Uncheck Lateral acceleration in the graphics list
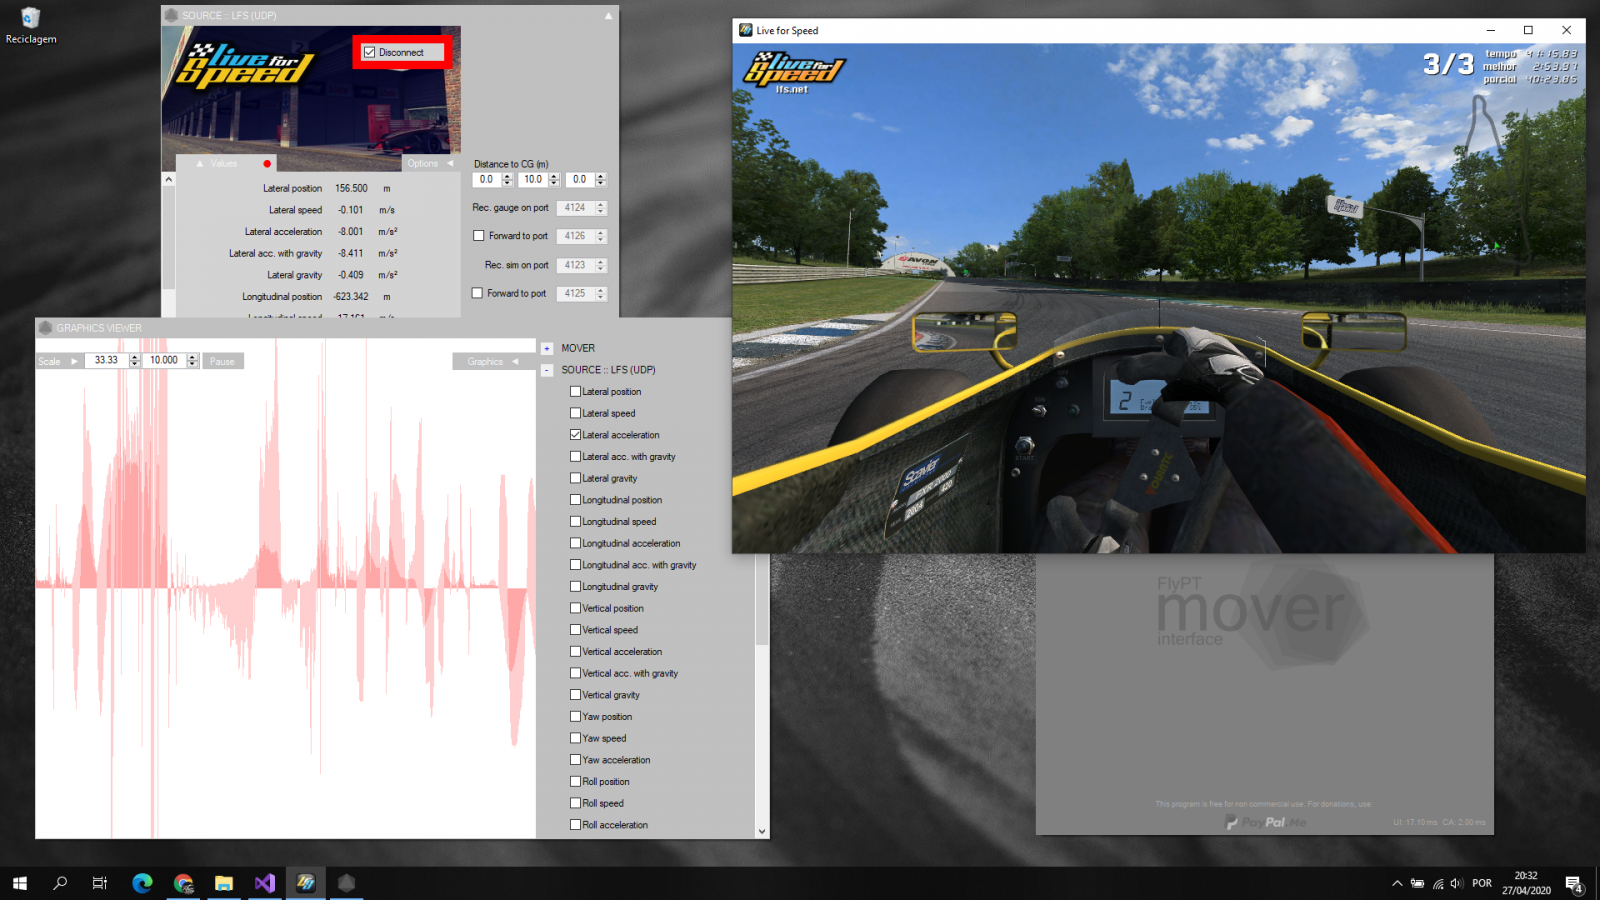This screenshot has height=900, width=1600. coord(575,435)
